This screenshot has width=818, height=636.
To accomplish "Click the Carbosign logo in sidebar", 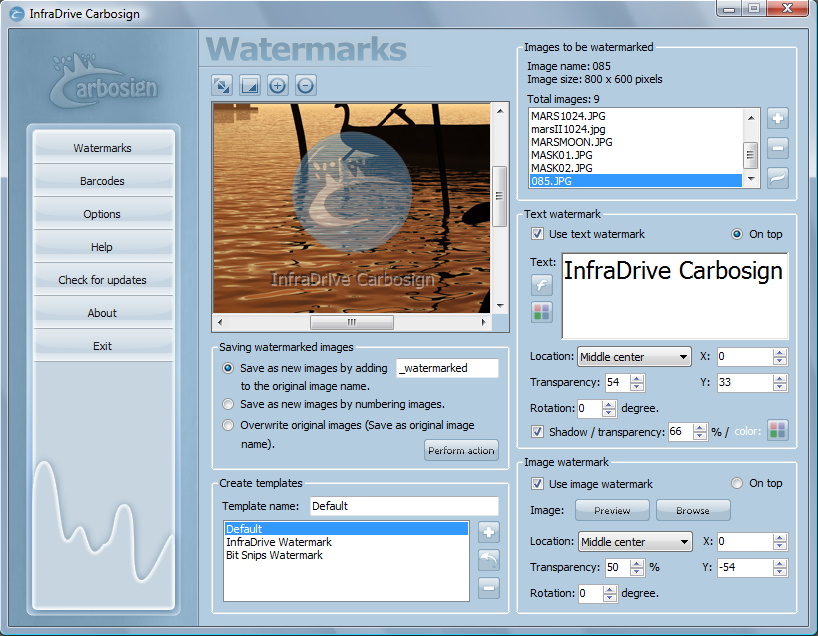I will tap(104, 81).
